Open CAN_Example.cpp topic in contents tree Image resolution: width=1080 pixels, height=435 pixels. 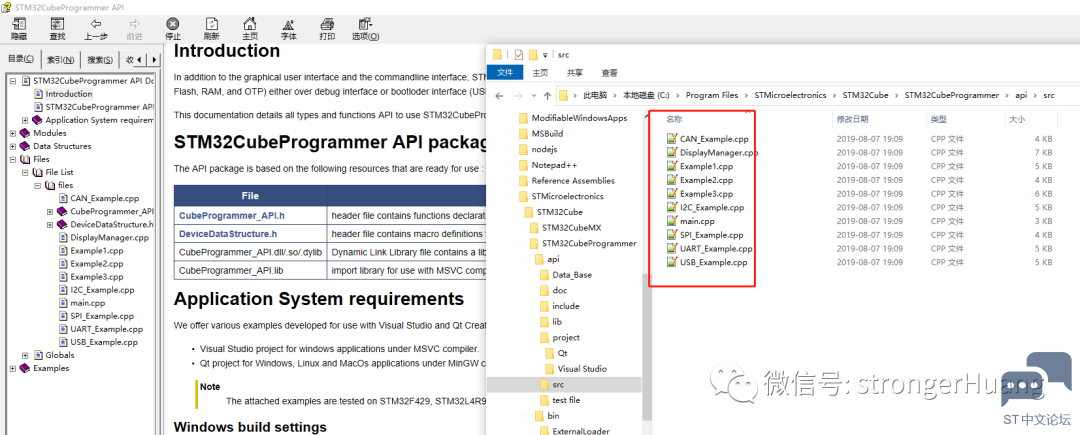(105, 198)
